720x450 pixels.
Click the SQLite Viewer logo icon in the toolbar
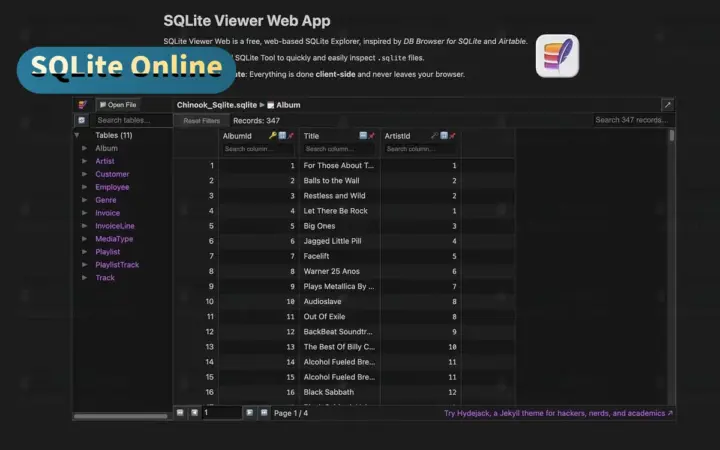pyautogui.click(x=82, y=105)
